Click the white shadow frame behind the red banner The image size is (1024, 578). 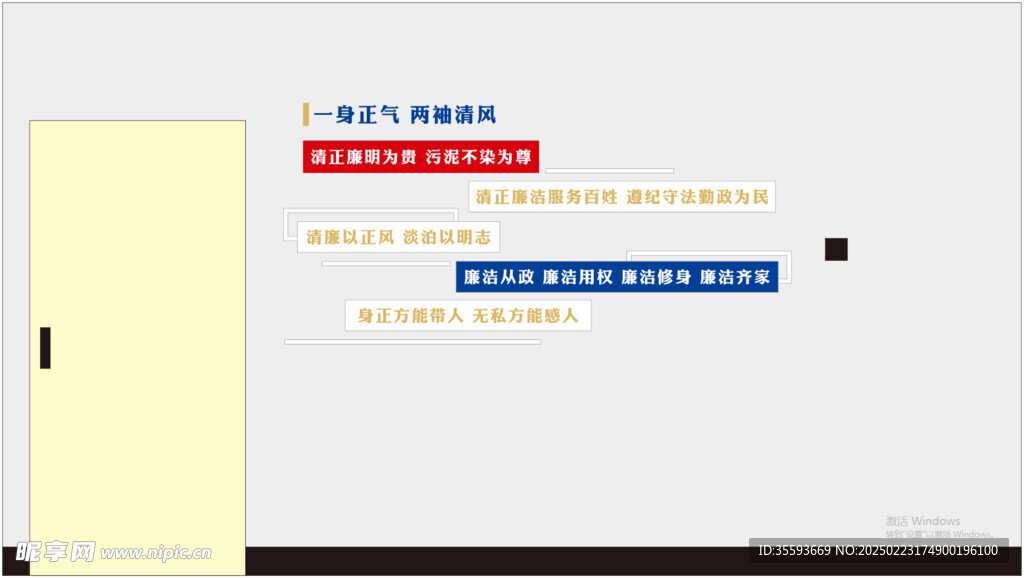tap(610, 172)
